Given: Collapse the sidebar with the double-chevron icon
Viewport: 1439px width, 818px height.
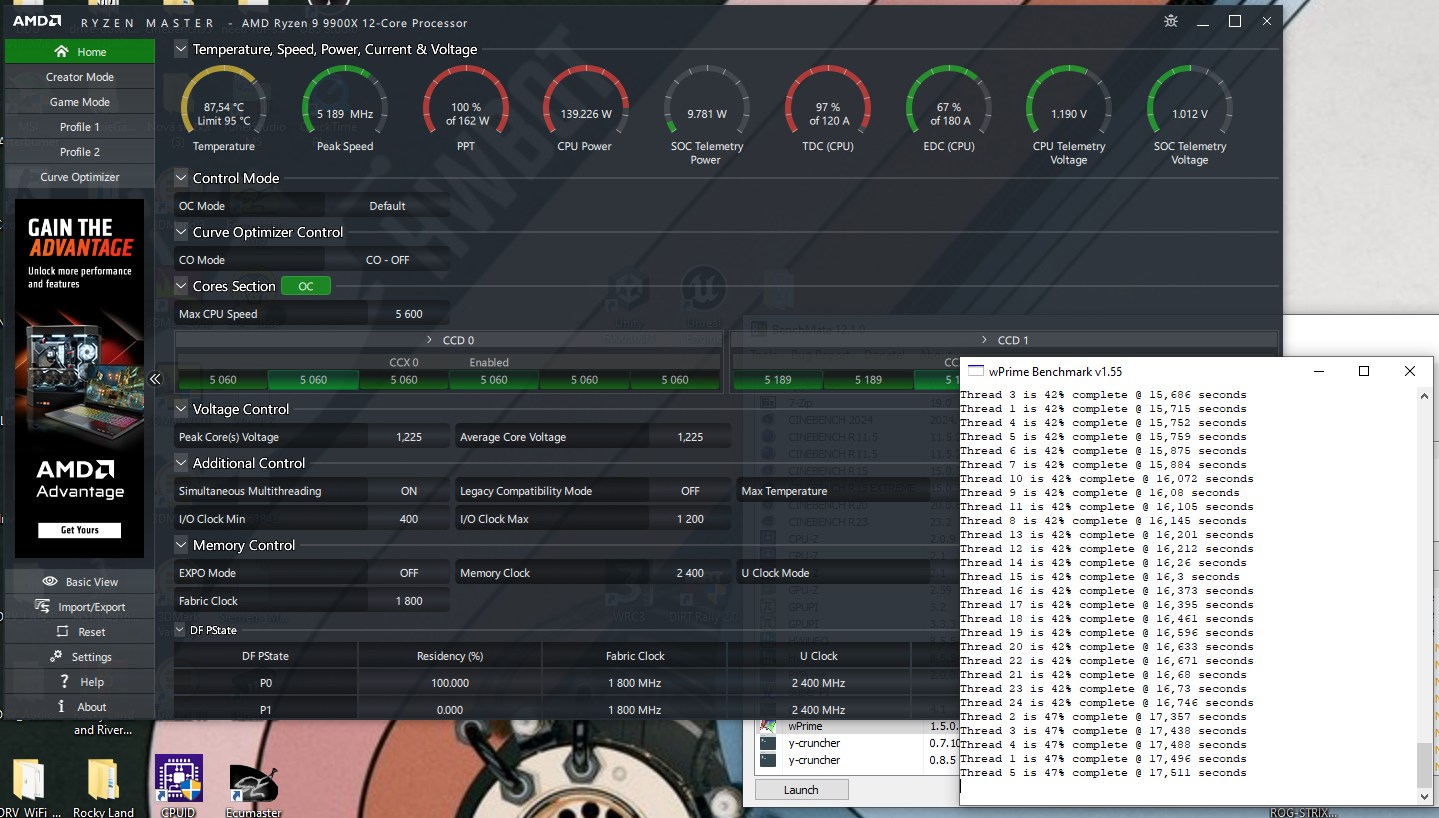Looking at the screenshot, I should 155,379.
